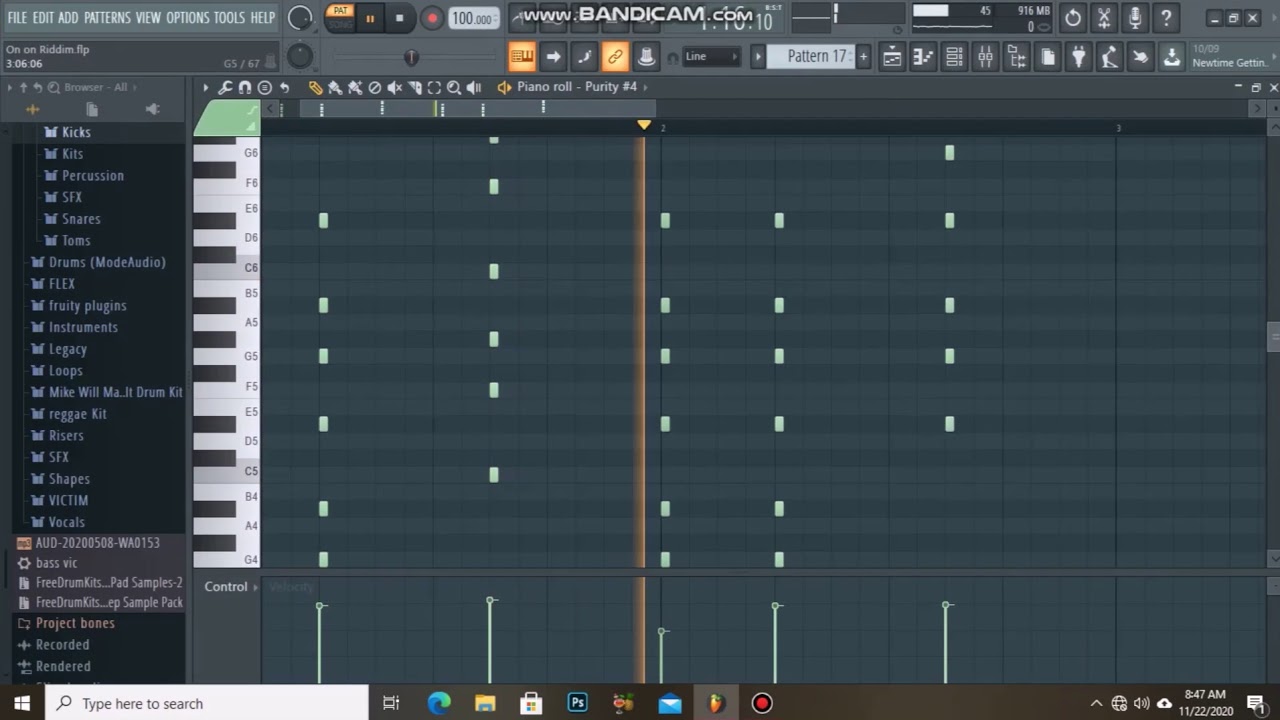
Task: Open the help question mark icon
Action: pos(1166,18)
